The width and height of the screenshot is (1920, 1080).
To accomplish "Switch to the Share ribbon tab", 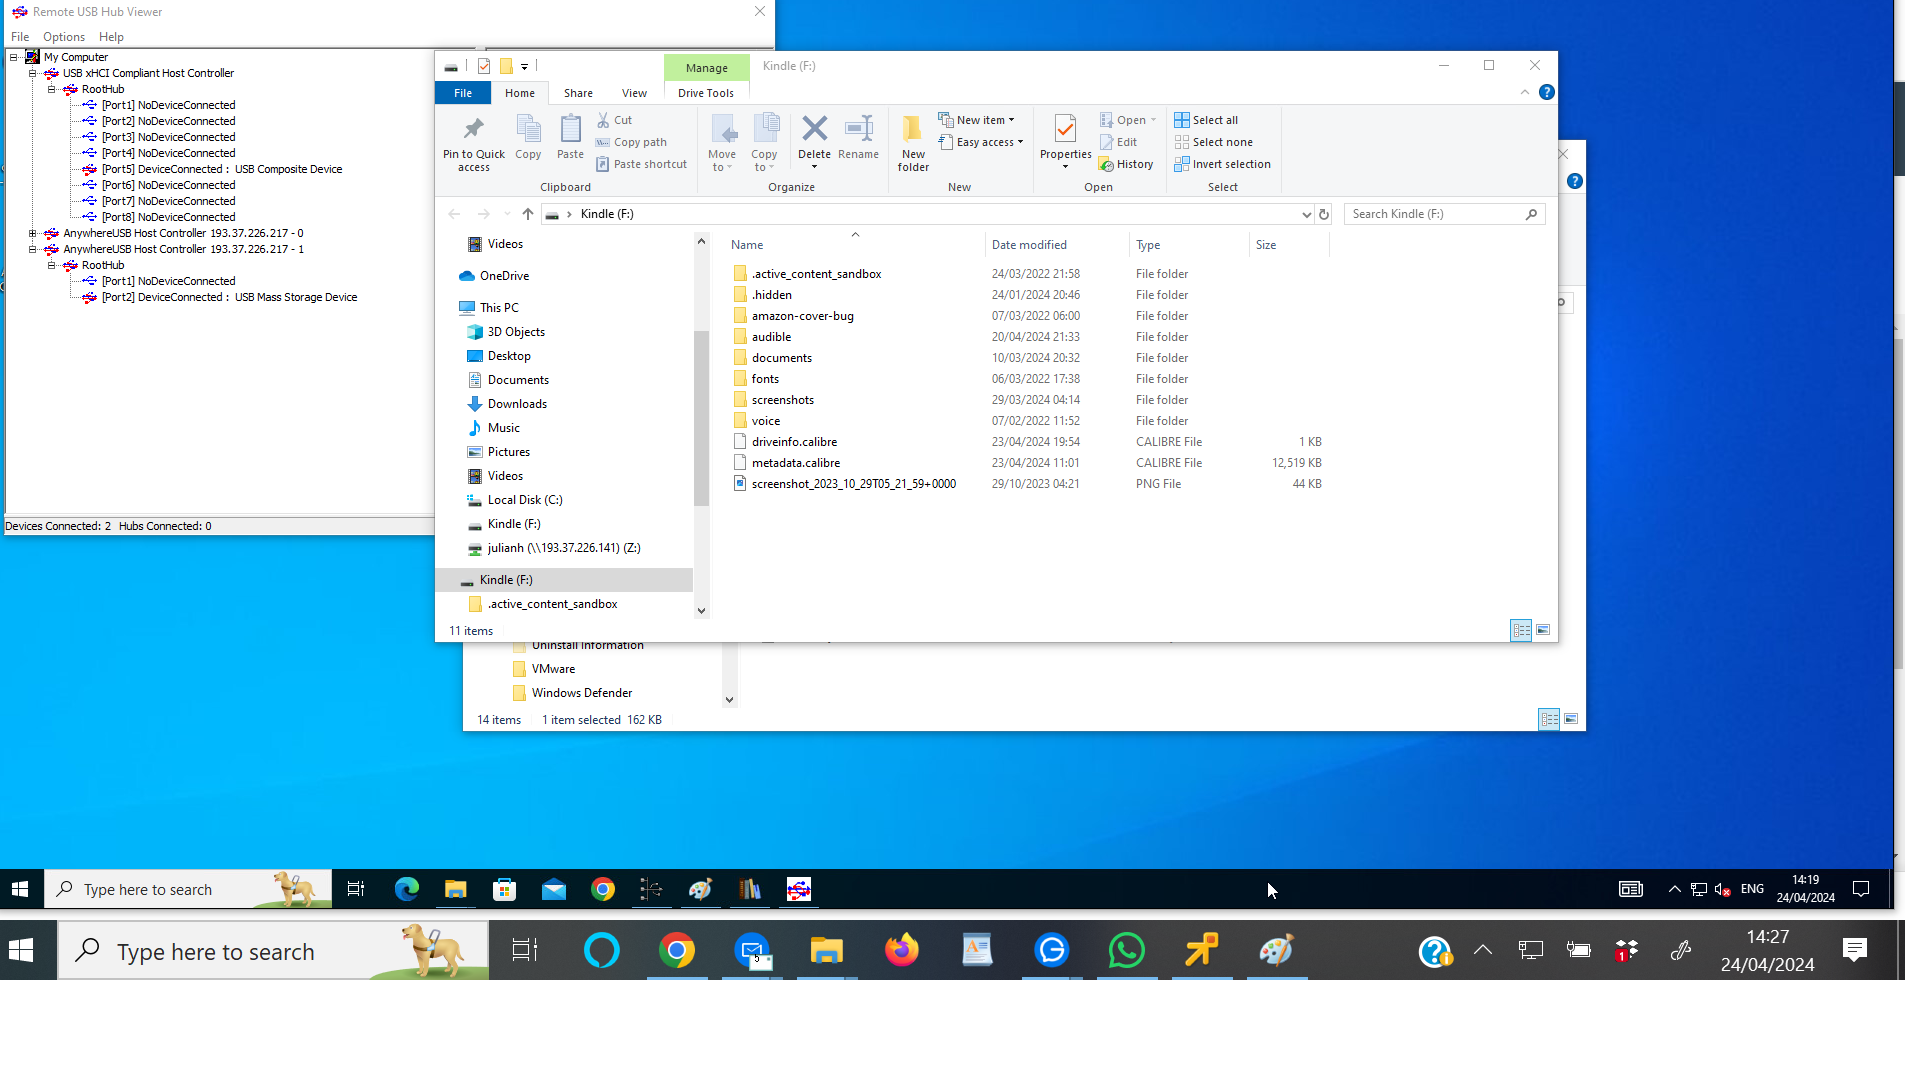I will (x=578, y=93).
